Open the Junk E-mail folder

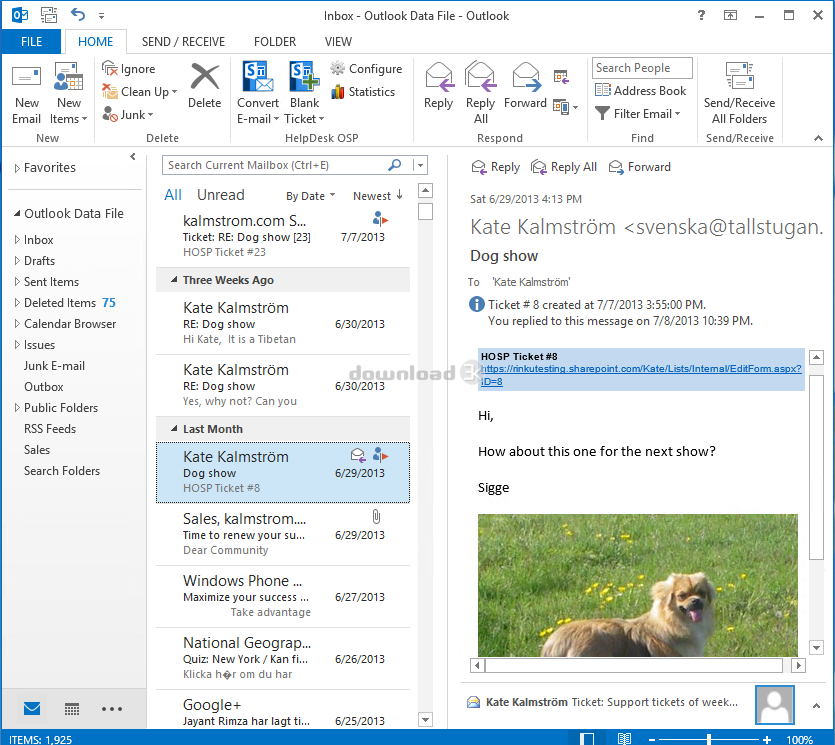[x=54, y=366]
